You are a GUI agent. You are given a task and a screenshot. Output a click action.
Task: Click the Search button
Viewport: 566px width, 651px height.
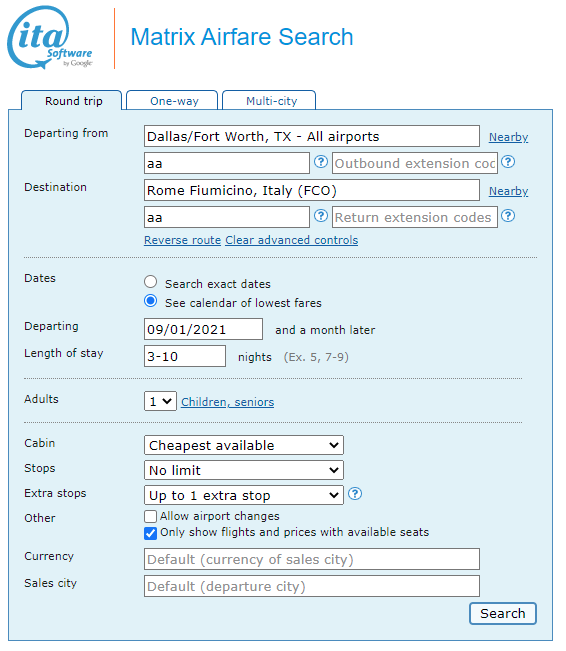(x=503, y=613)
